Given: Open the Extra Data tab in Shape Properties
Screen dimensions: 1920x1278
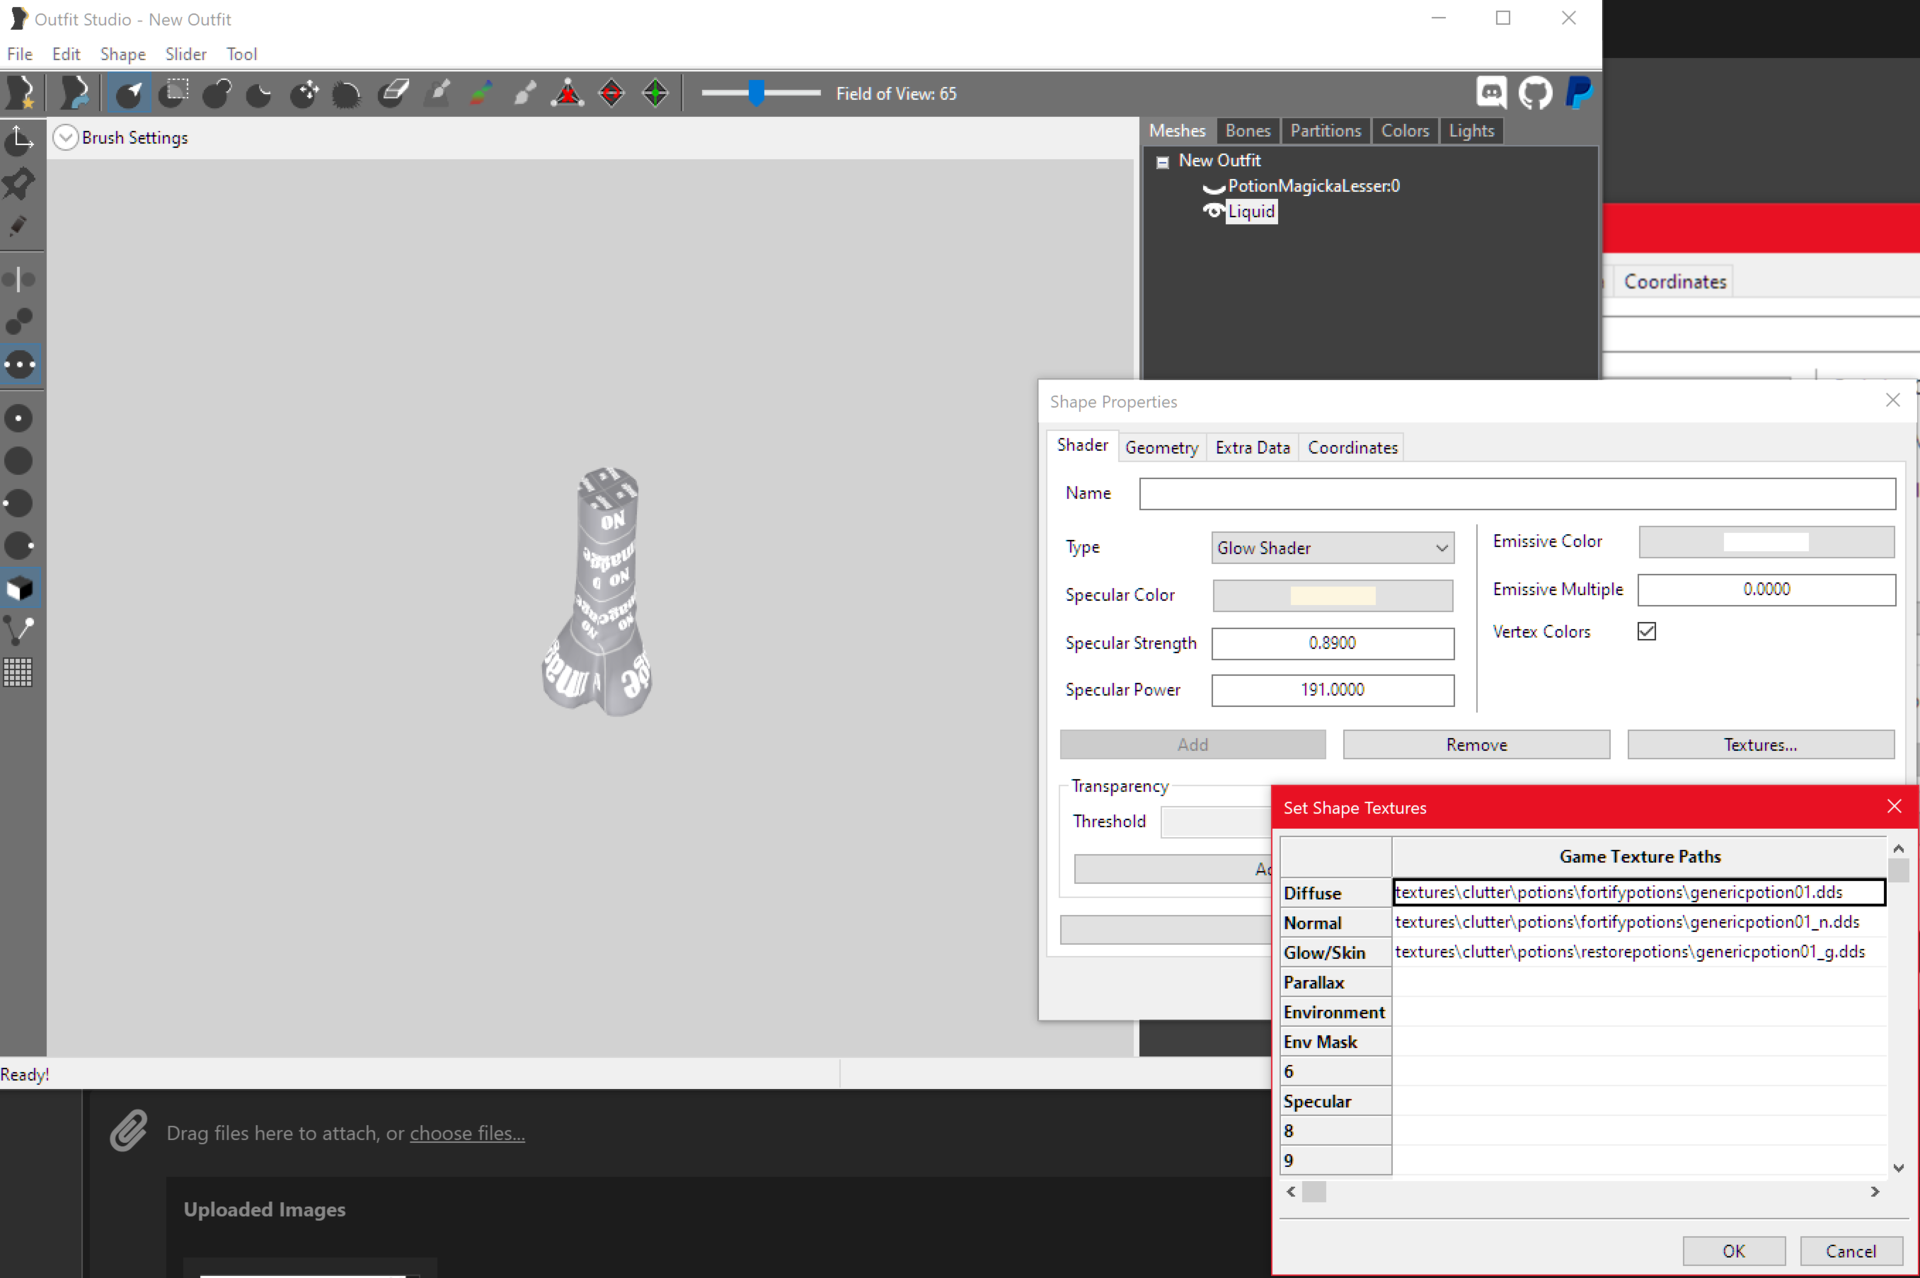Looking at the screenshot, I should pos(1253,448).
